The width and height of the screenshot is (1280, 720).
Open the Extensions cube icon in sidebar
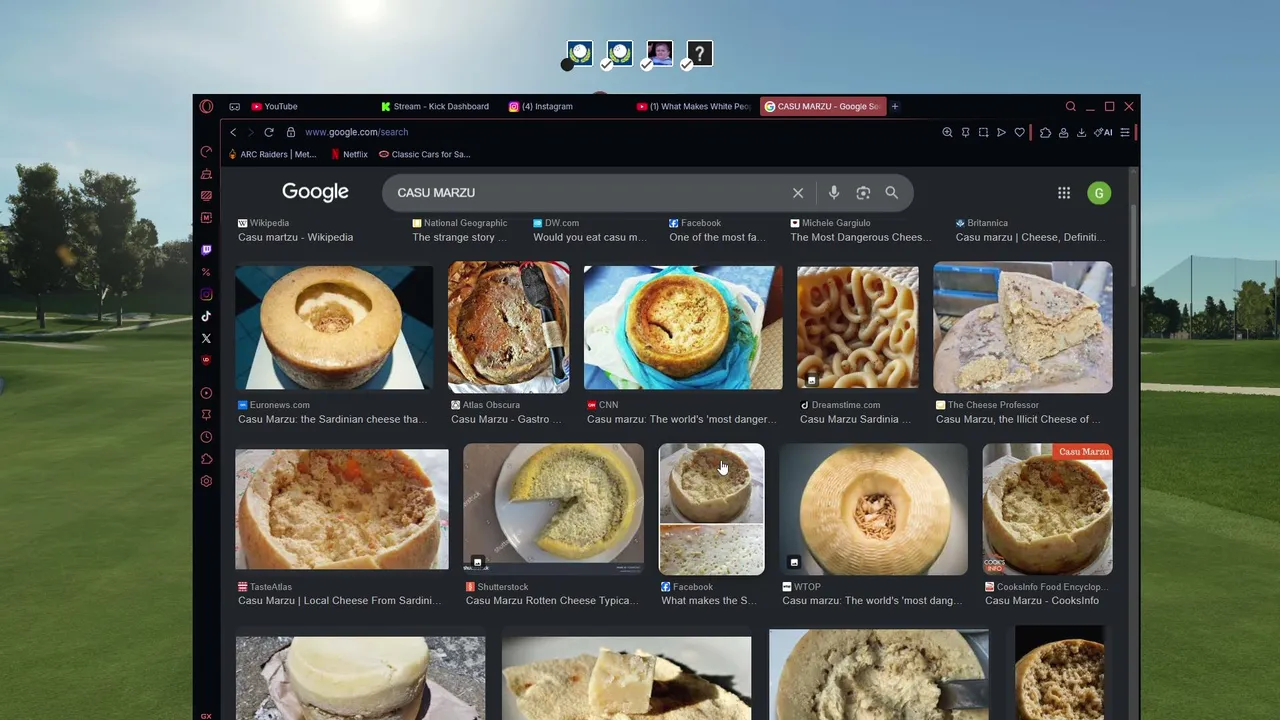click(206, 459)
